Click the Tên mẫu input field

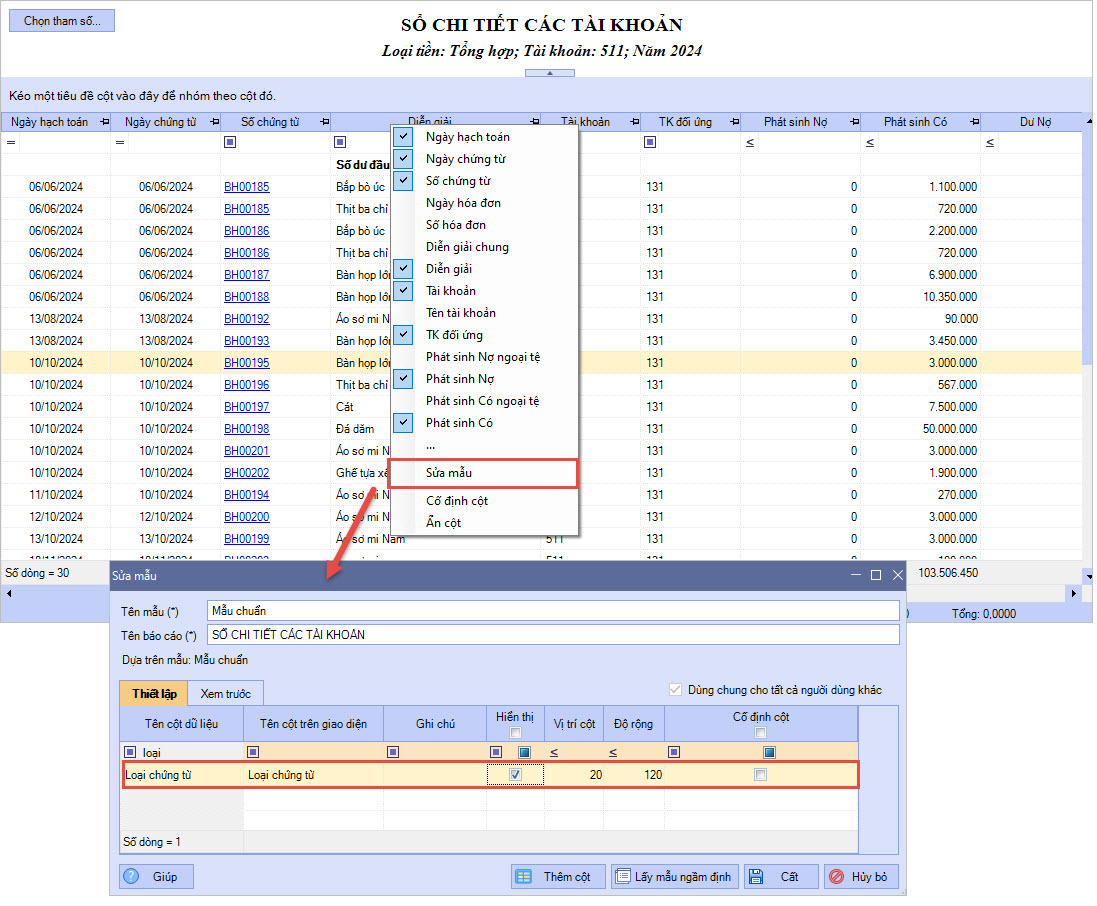coord(552,611)
